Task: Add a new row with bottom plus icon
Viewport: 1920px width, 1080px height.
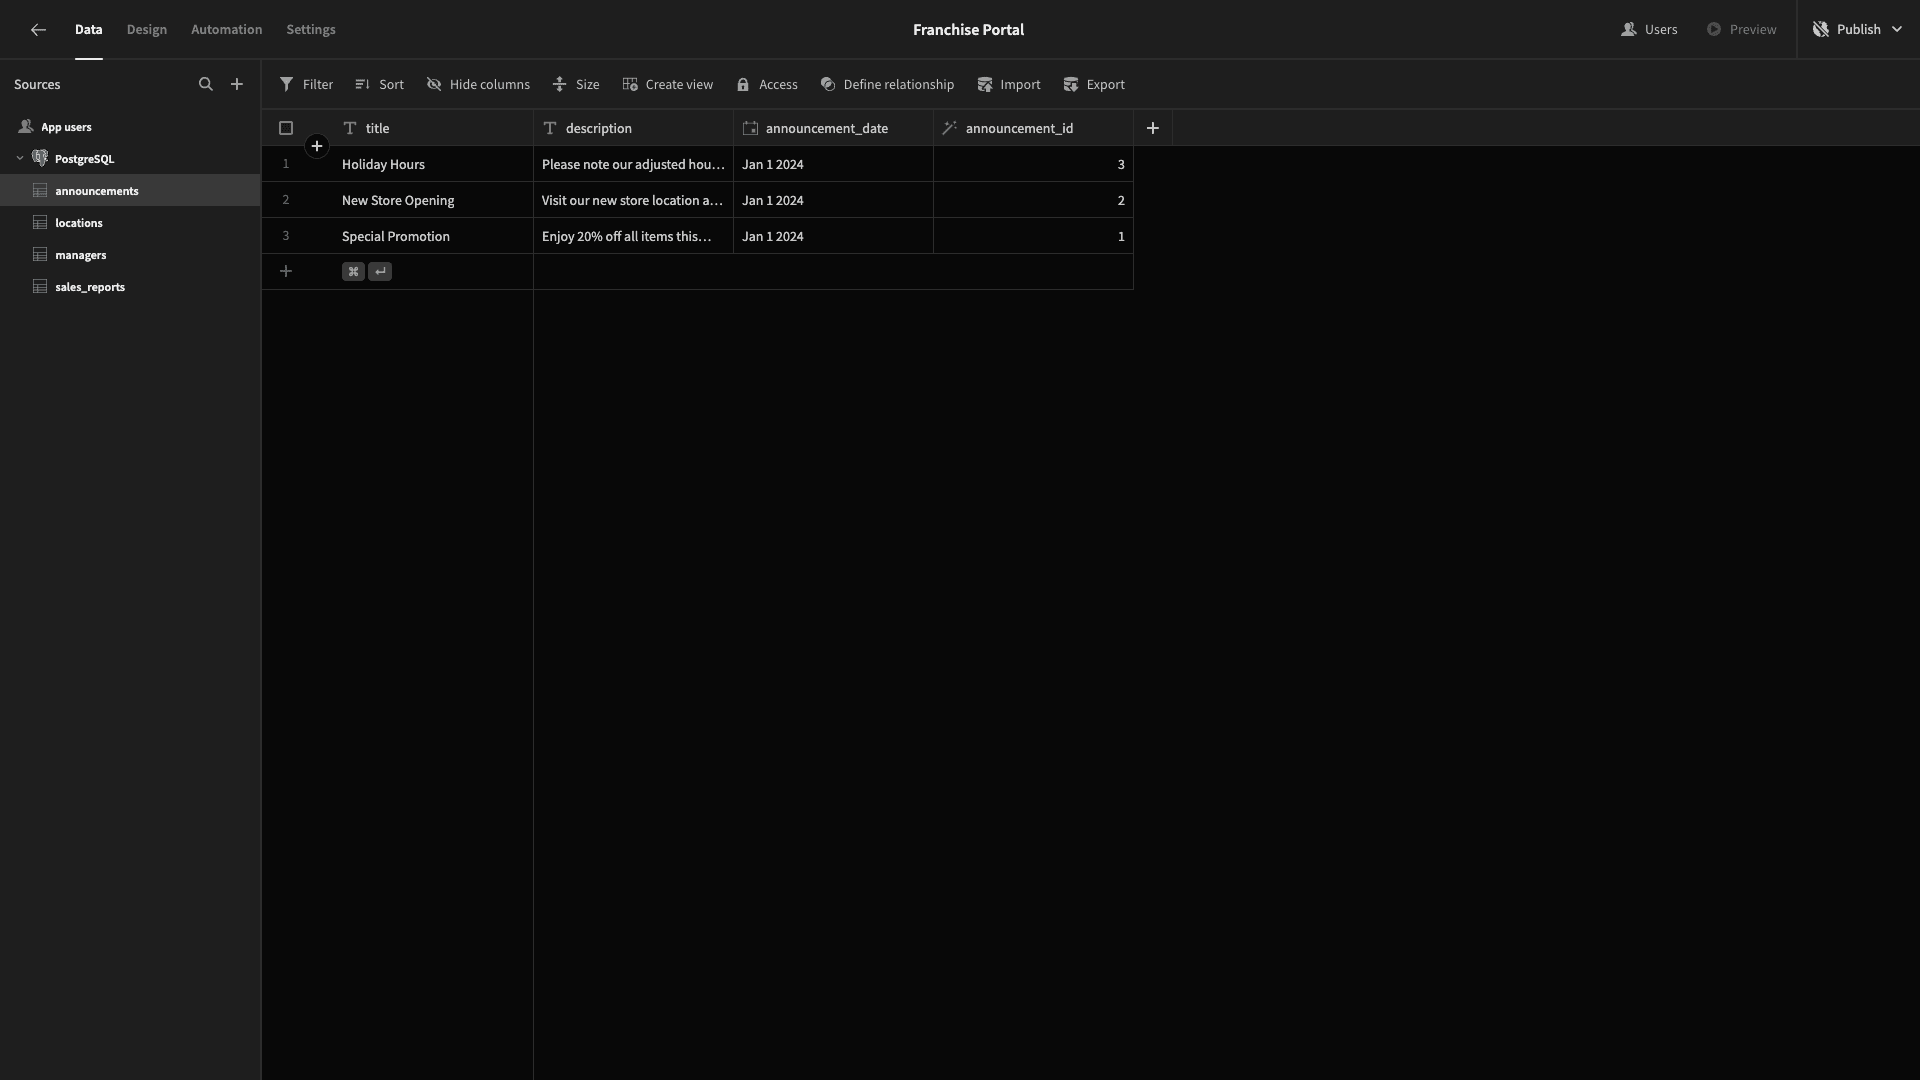Action: (286, 271)
